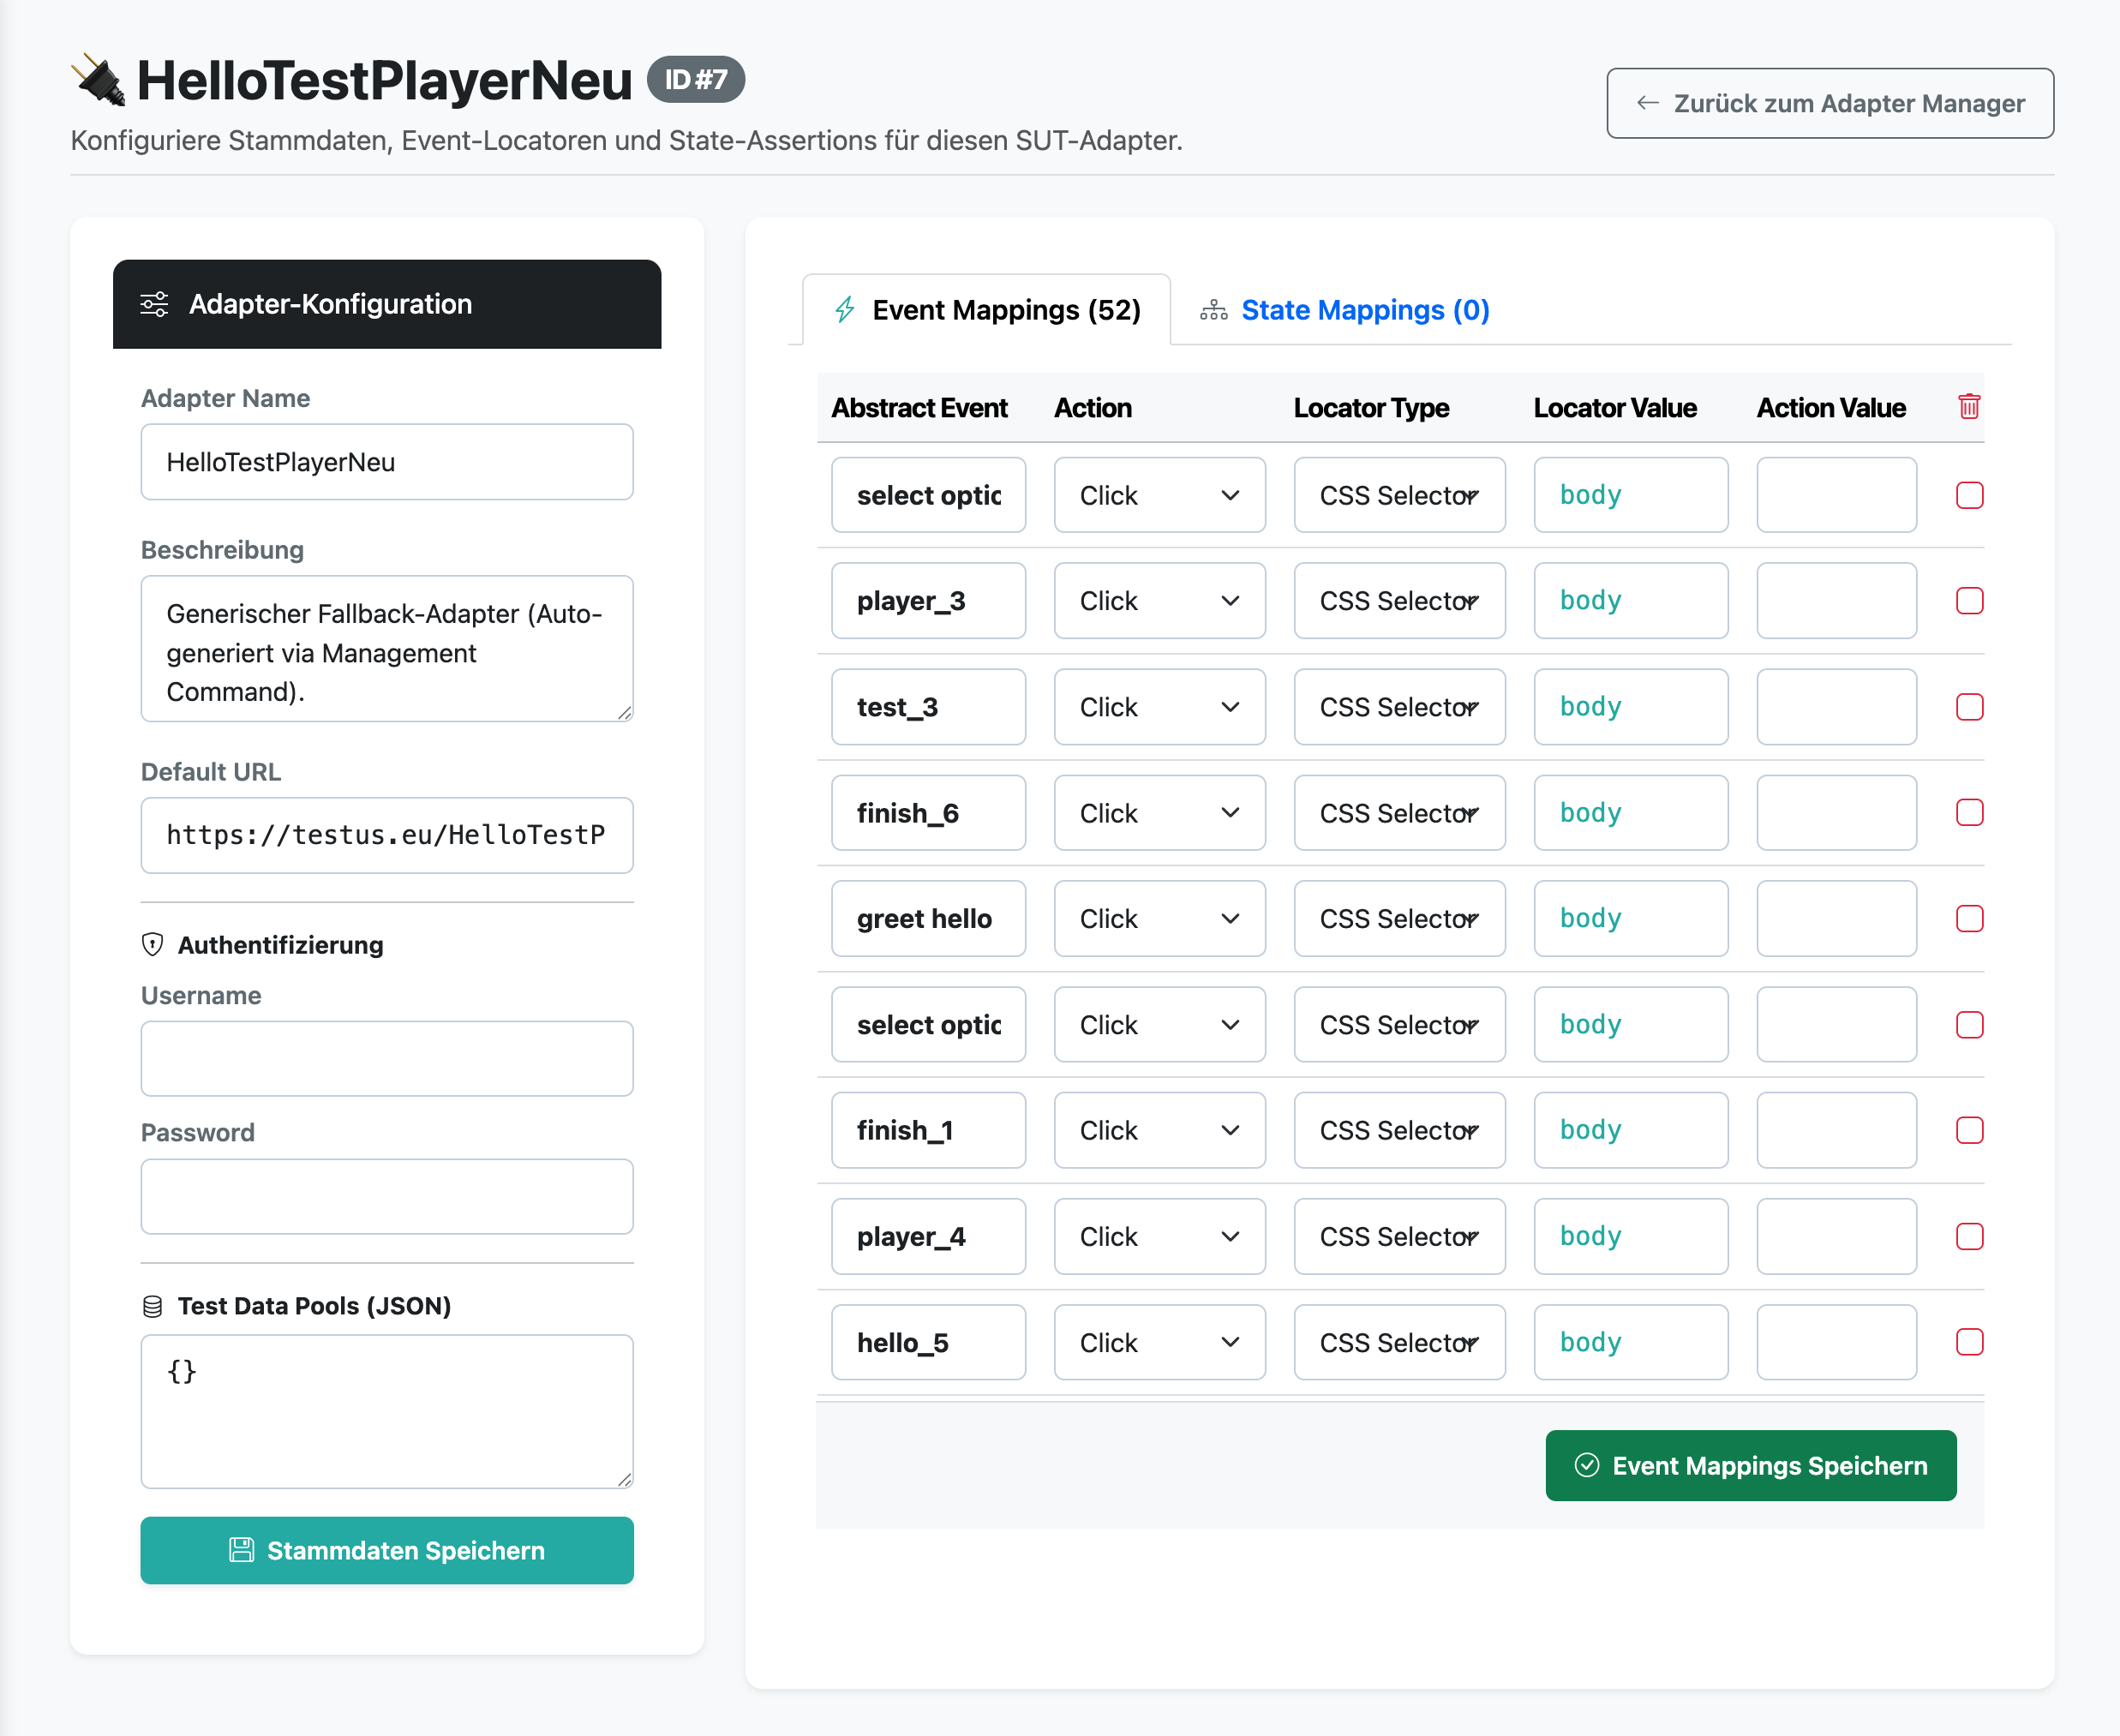
Task: Click the lightning bolt icon on Event Mappings tab
Action: tap(845, 310)
